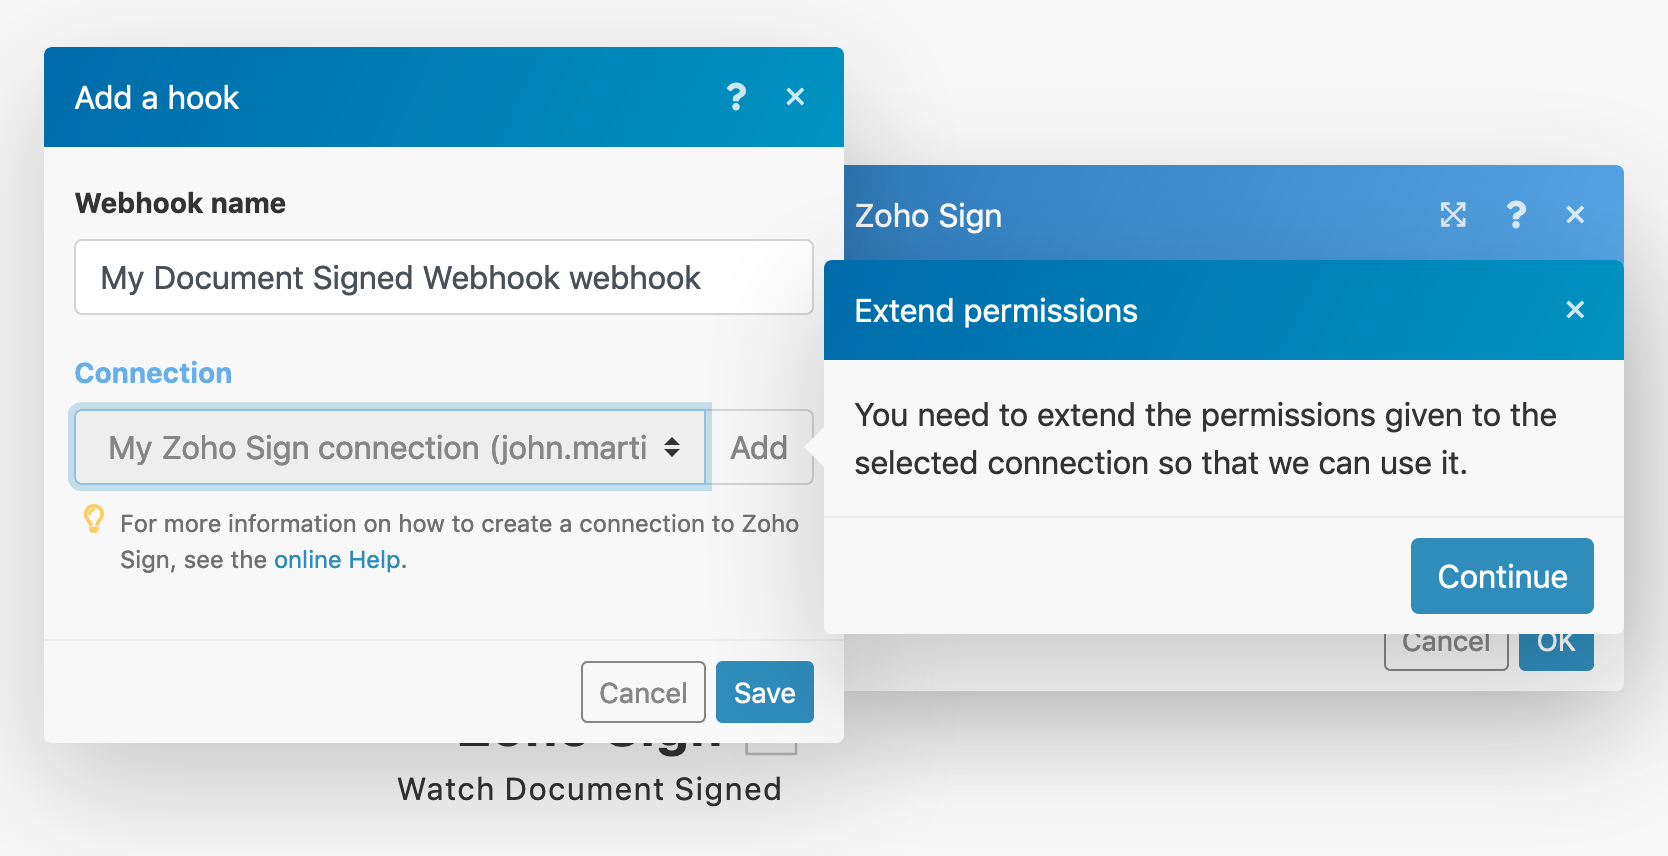
Task: Click the connection dropdown up-down arrows
Action: click(x=672, y=447)
